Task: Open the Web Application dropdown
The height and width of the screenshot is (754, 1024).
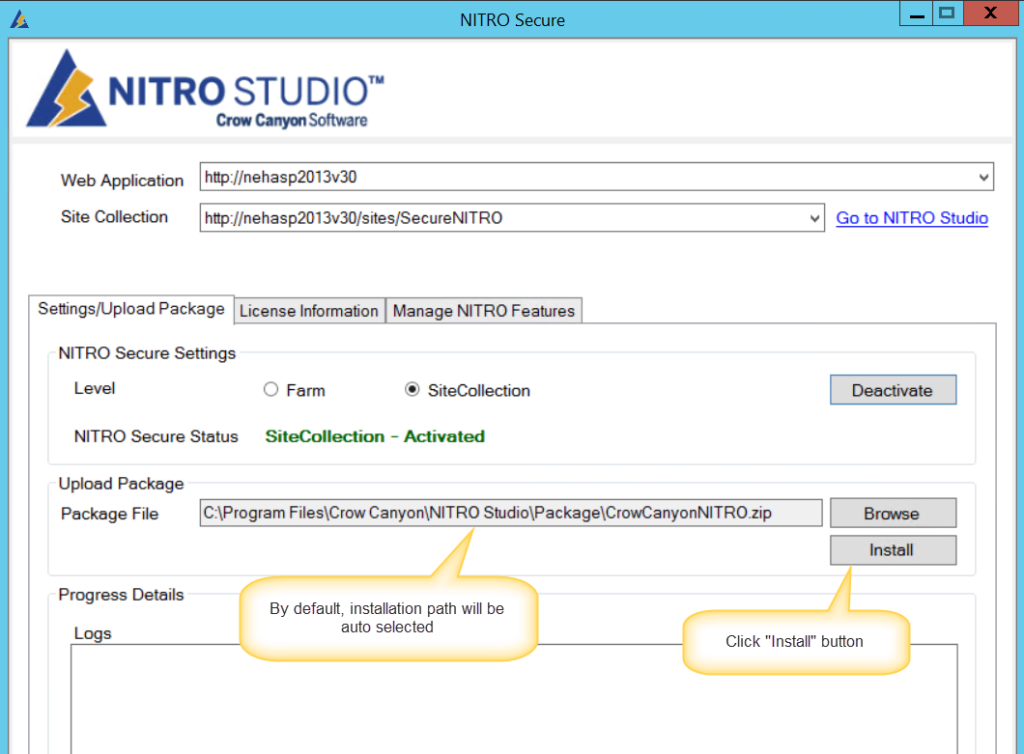Action: coord(981,176)
